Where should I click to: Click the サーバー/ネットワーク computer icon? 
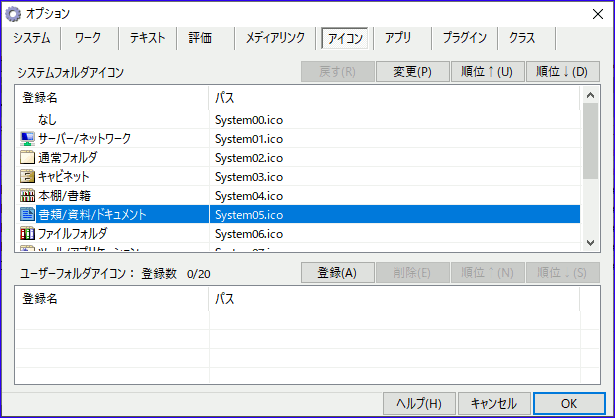click(x=27, y=139)
